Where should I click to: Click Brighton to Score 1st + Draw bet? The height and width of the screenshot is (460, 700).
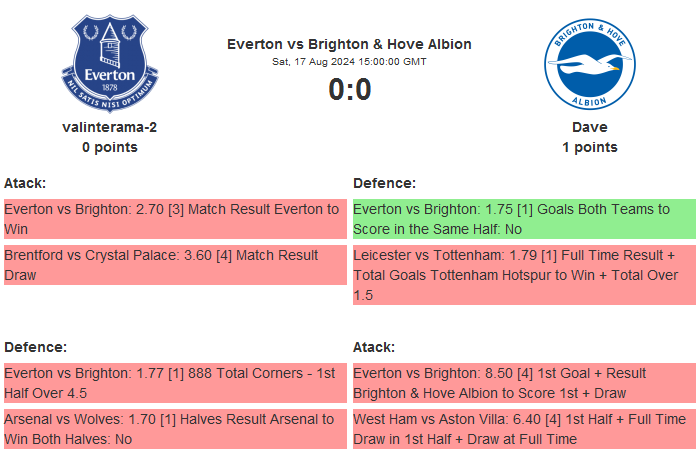click(523, 383)
